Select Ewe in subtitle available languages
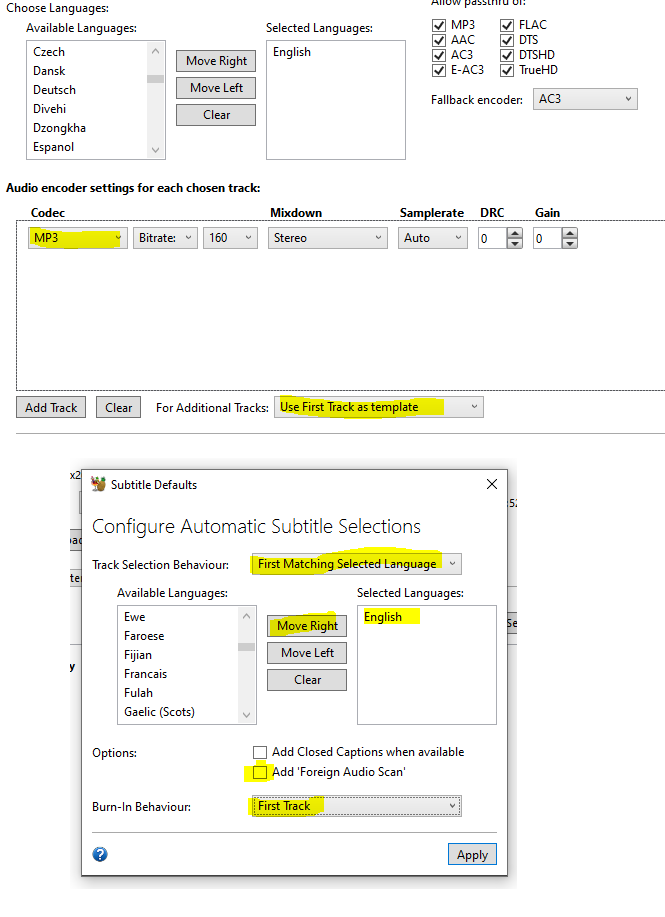This screenshot has width=665, height=917. coord(135,617)
